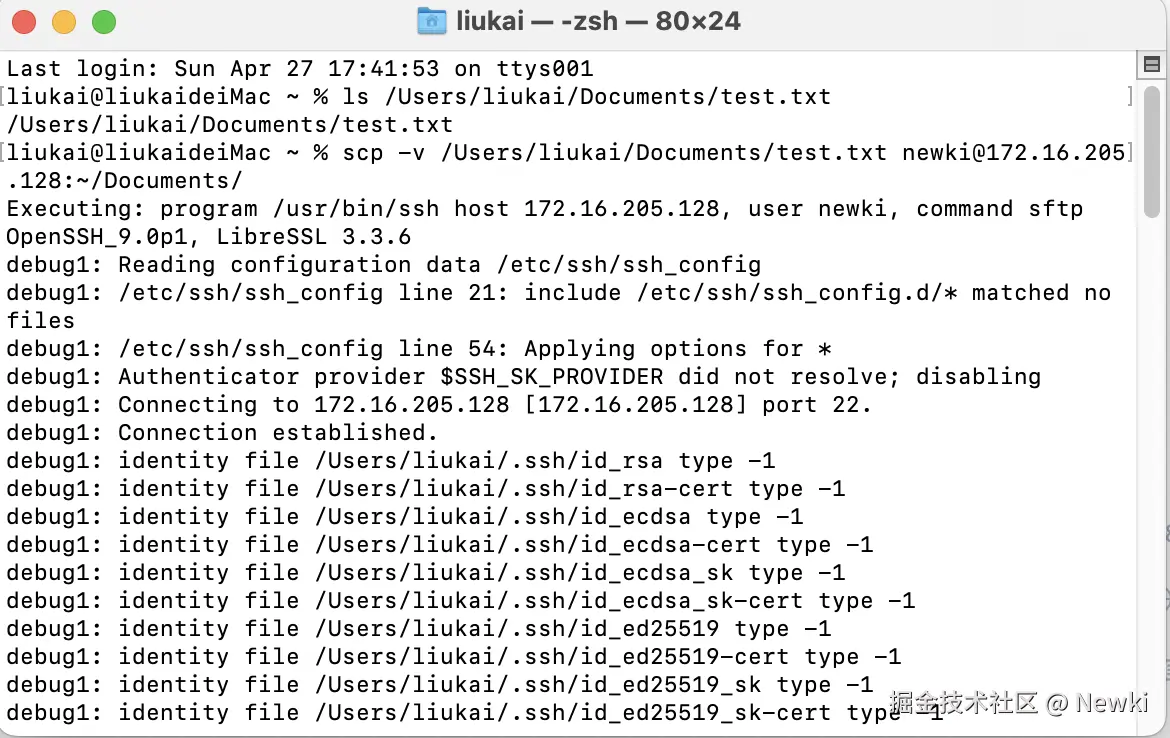The image size is (1170, 738).
Task: Click the 'Reading configuration data' debug line
Action: click(384, 265)
